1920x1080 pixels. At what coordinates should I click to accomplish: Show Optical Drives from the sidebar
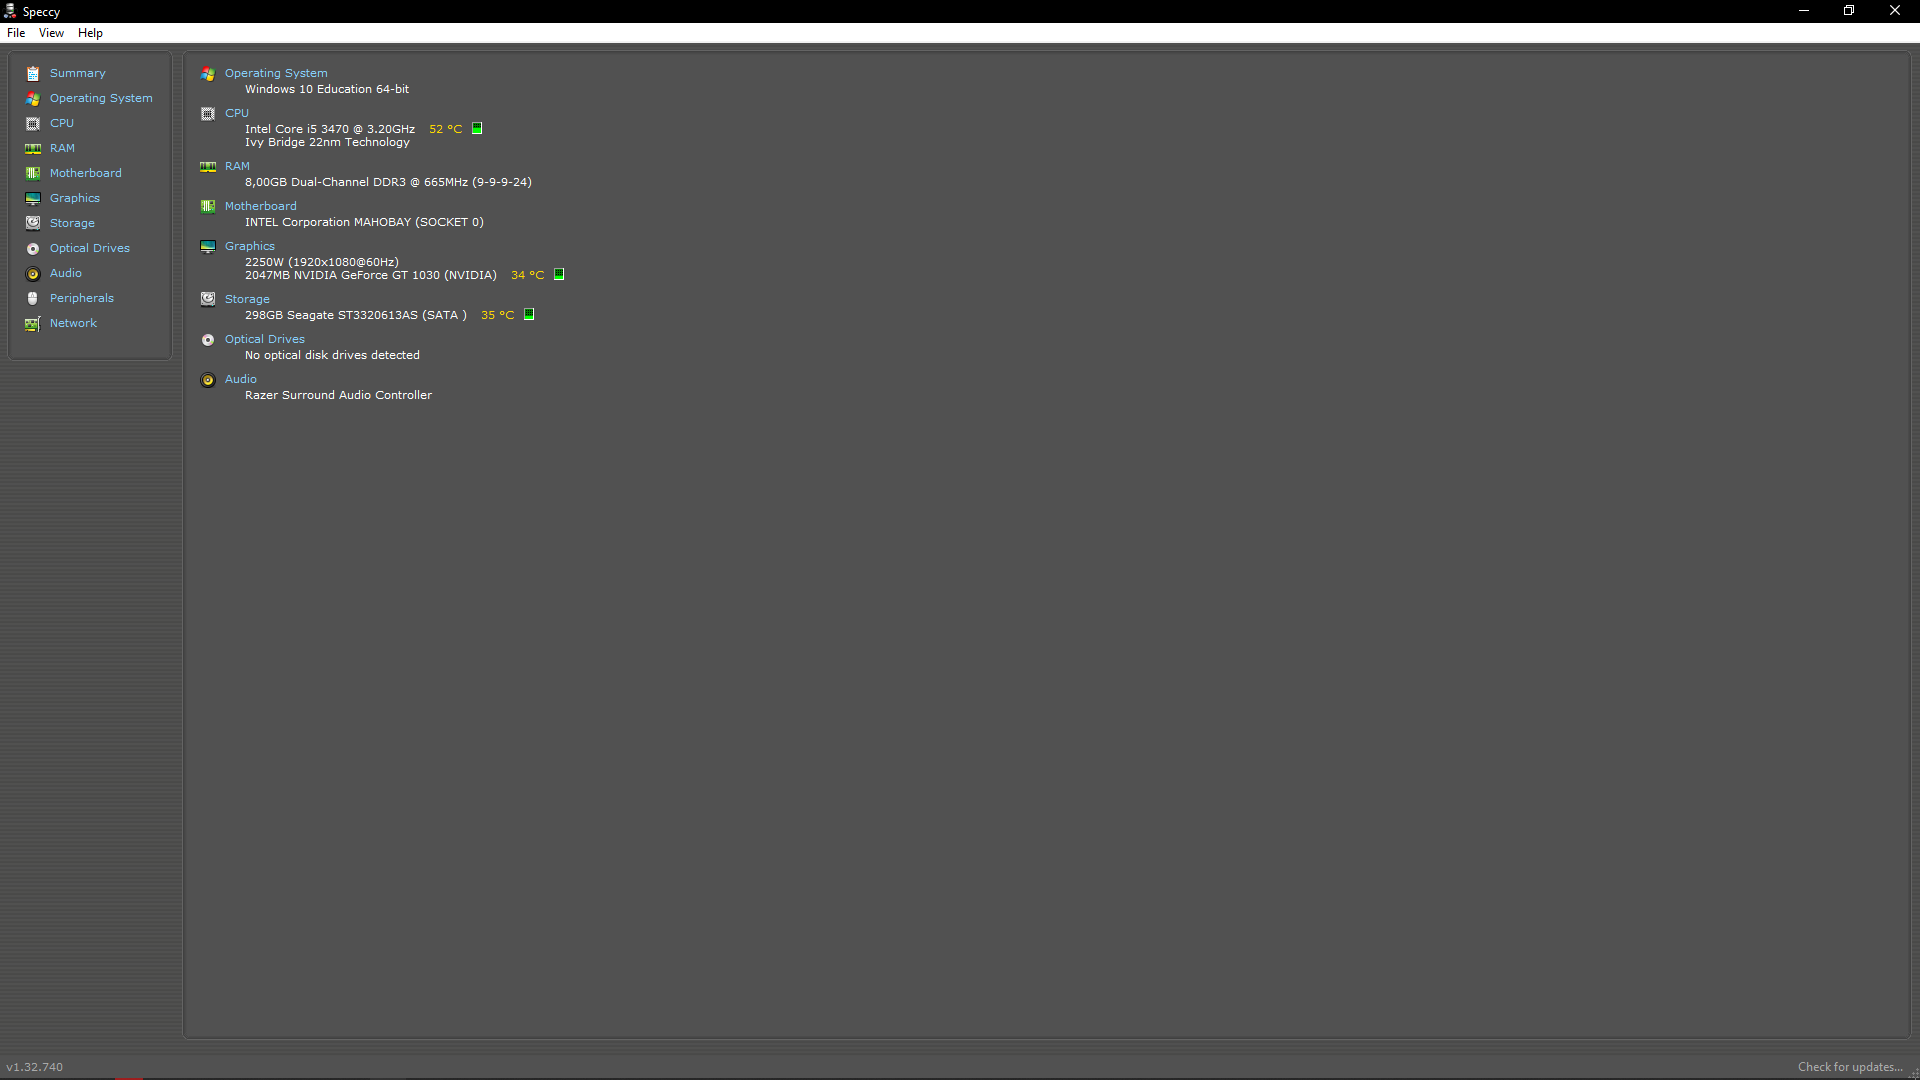[x=90, y=248]
